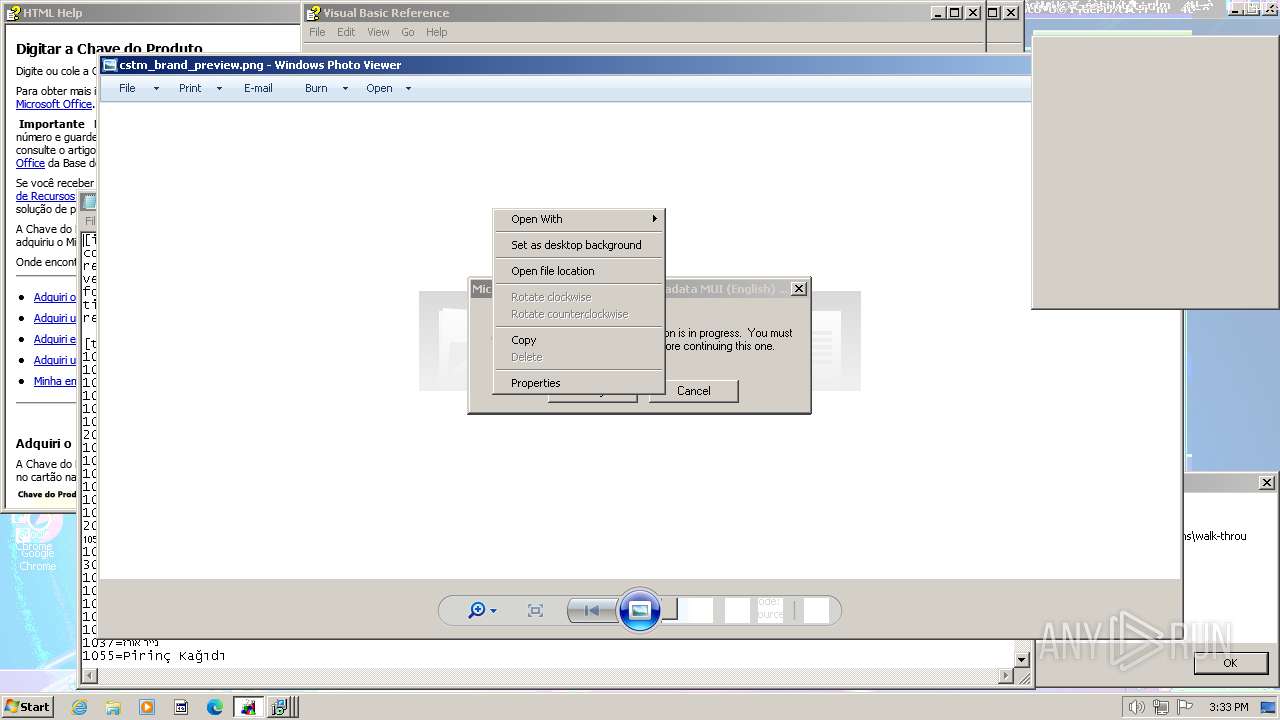The height and width of the screenshot is (720, 1280).
Task: Click the text editor's horizontal scrollbar right arrow
Action: [1006, 676]
